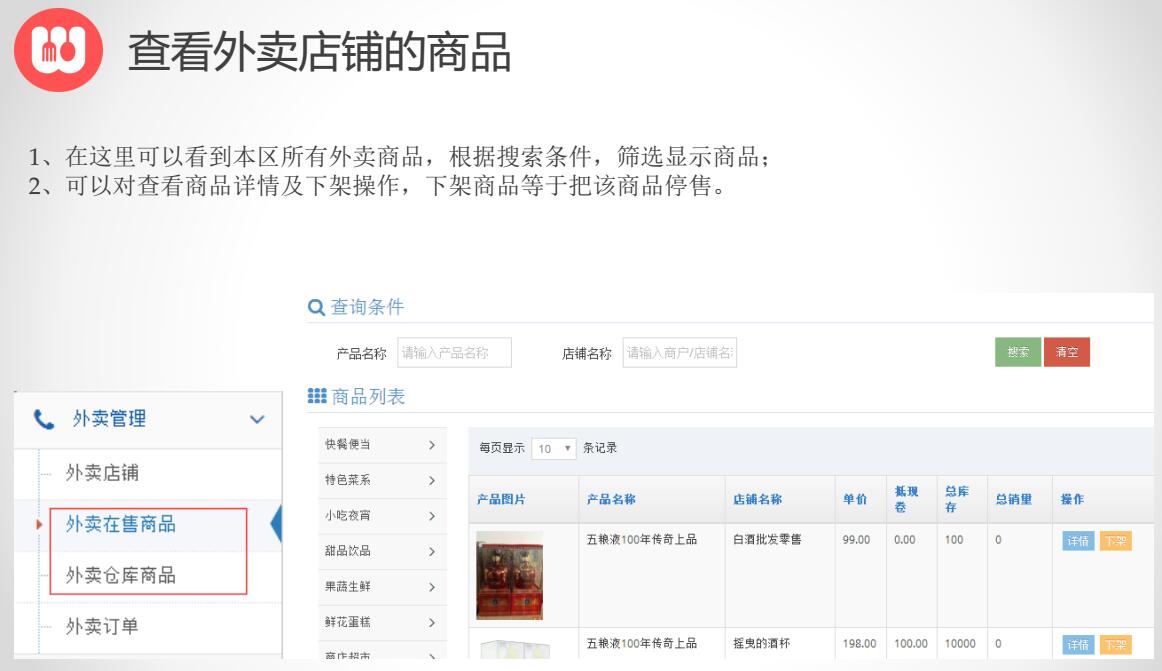
Task: Expand the 甜品饮品 category arrow
Action: pos(432,552)
